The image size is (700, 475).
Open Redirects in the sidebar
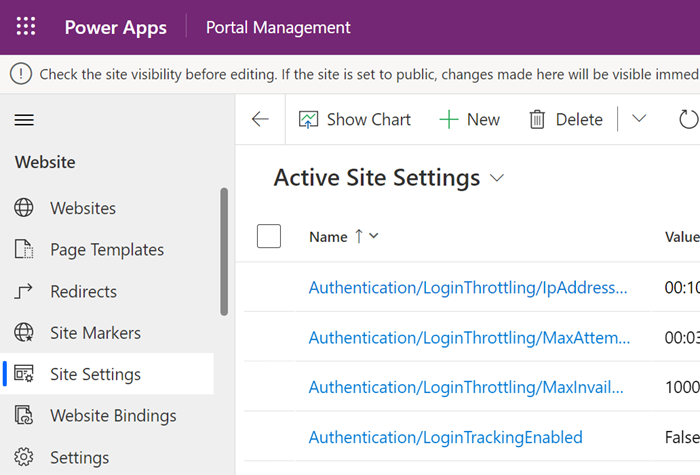pos(83,292)
